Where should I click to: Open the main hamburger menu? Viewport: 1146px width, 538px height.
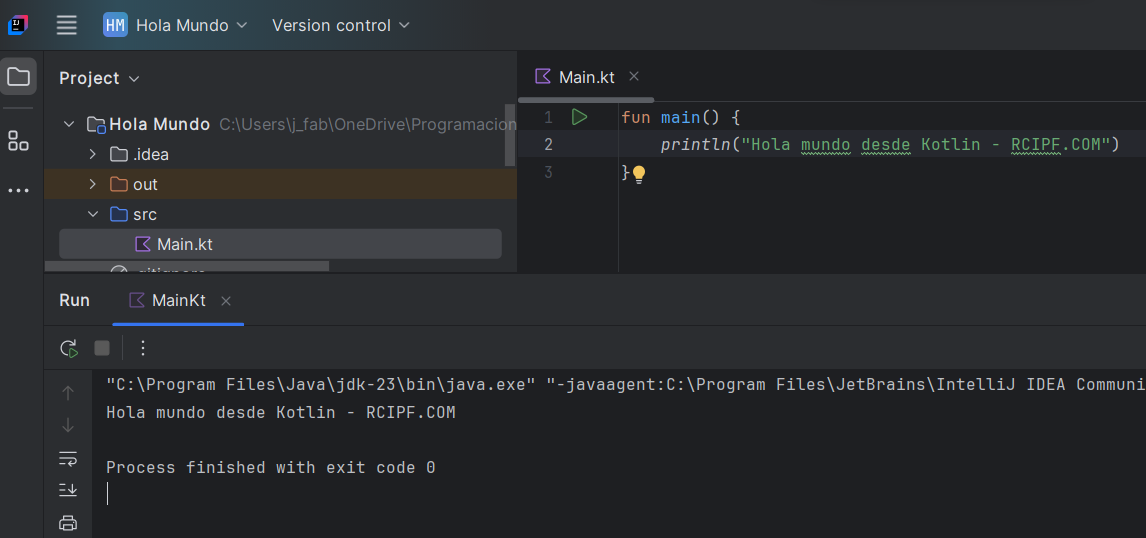[x=66, y=25]
